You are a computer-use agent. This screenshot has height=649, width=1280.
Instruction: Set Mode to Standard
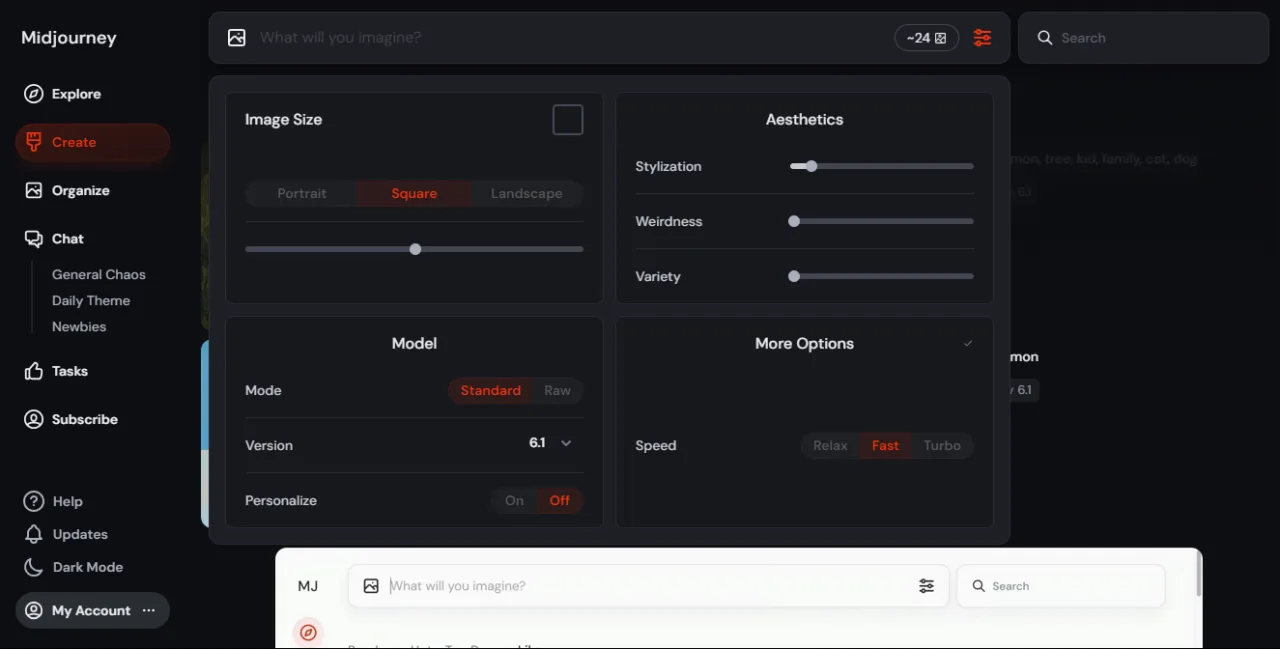tap(490, 390)
